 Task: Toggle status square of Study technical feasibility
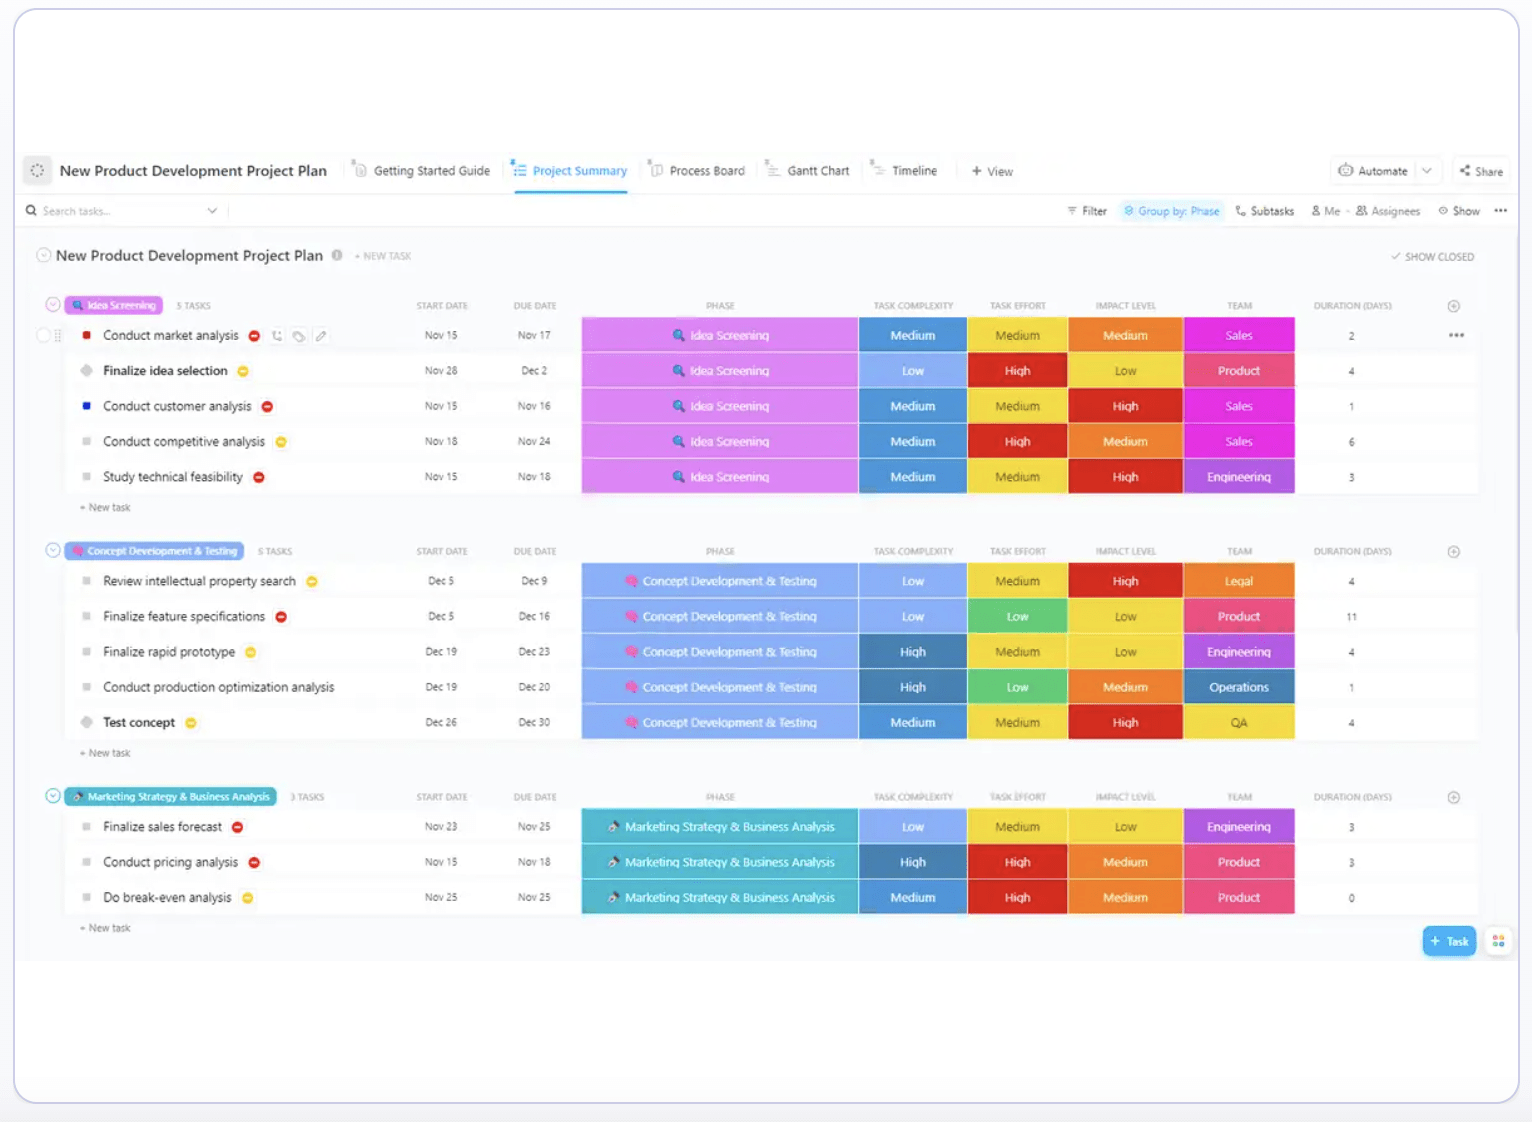click(87, 477)
